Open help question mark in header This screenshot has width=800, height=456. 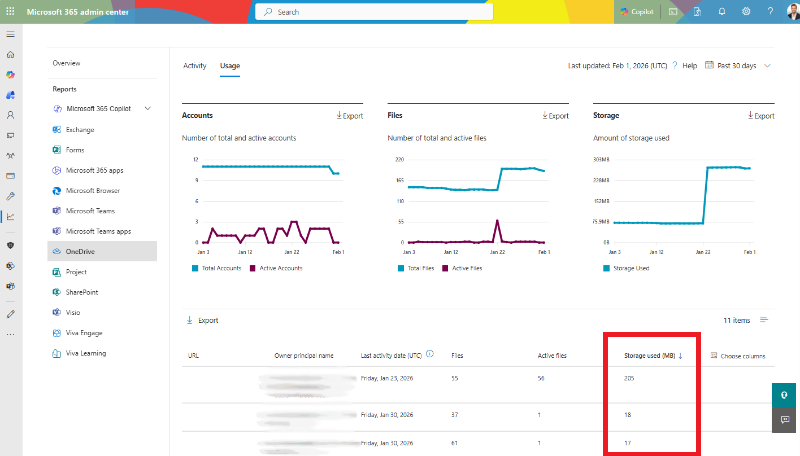[x=770, y=12]
